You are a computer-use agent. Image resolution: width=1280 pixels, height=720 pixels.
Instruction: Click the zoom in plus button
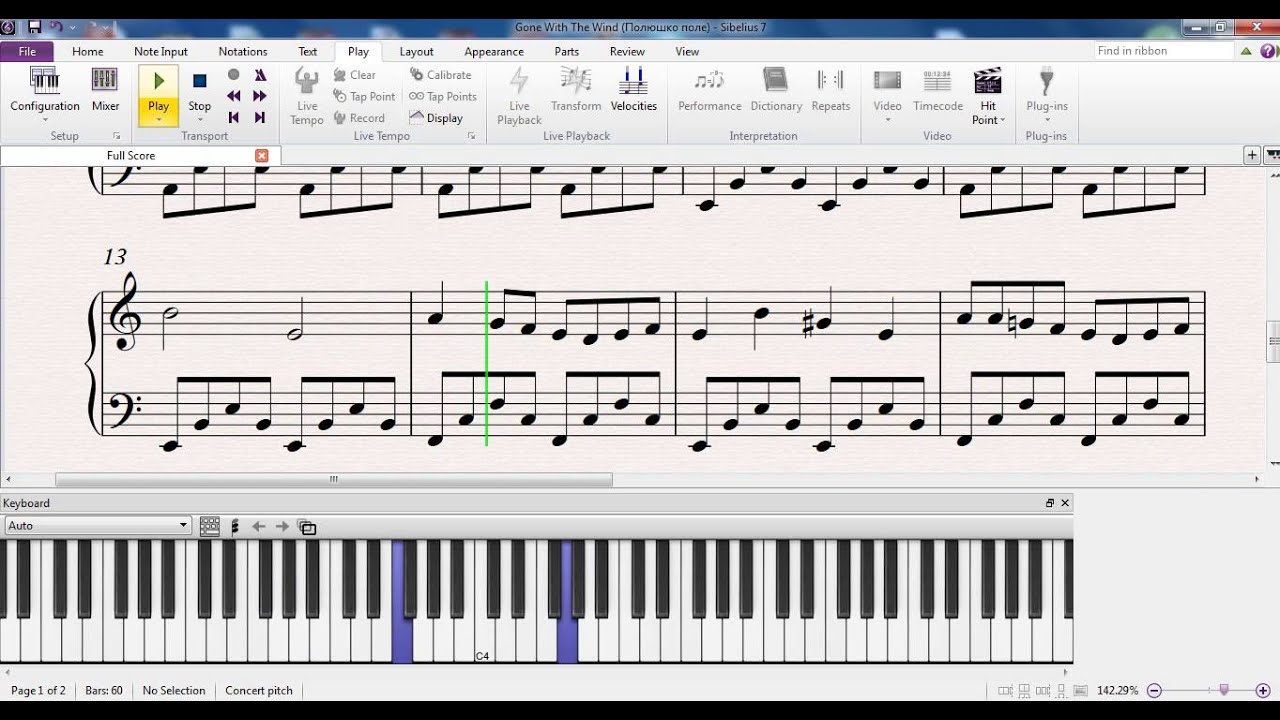tap(1263, 690)
